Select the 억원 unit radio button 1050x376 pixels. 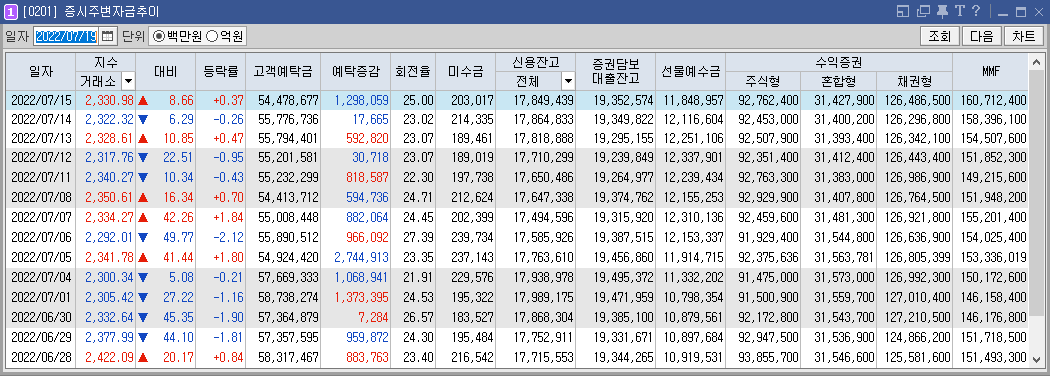212,36
